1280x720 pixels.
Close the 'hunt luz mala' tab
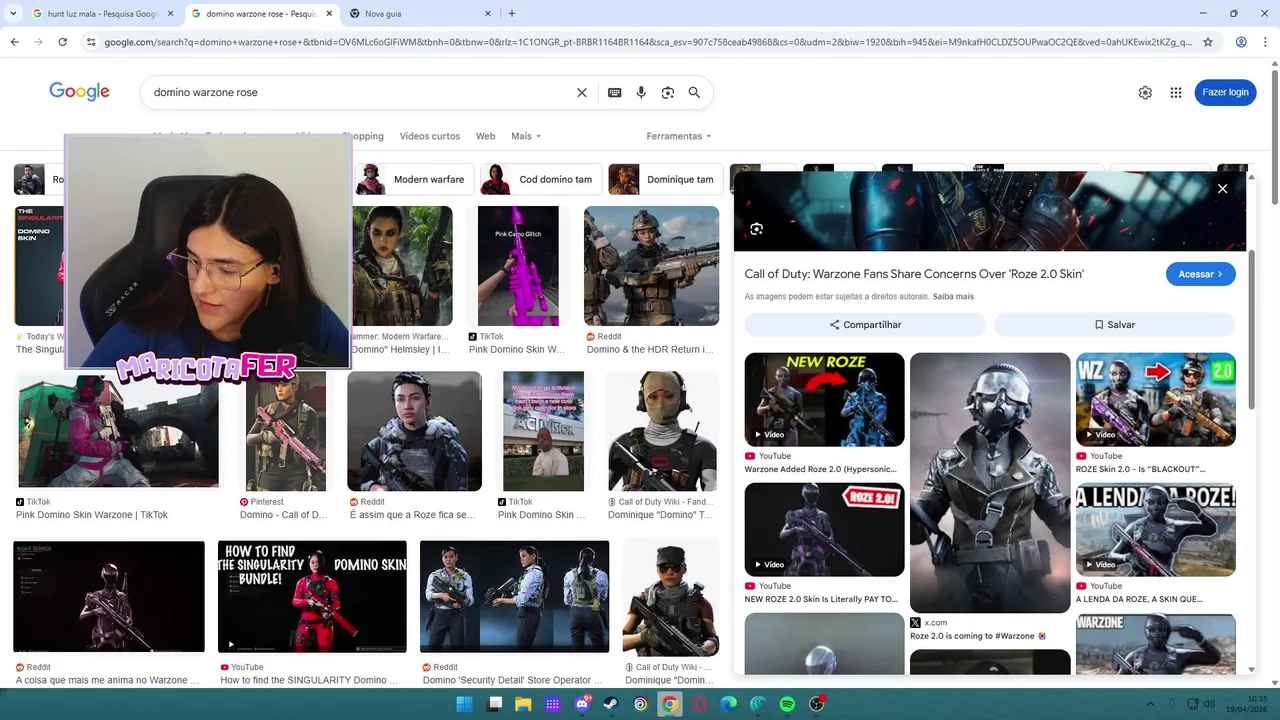point(170,14)
